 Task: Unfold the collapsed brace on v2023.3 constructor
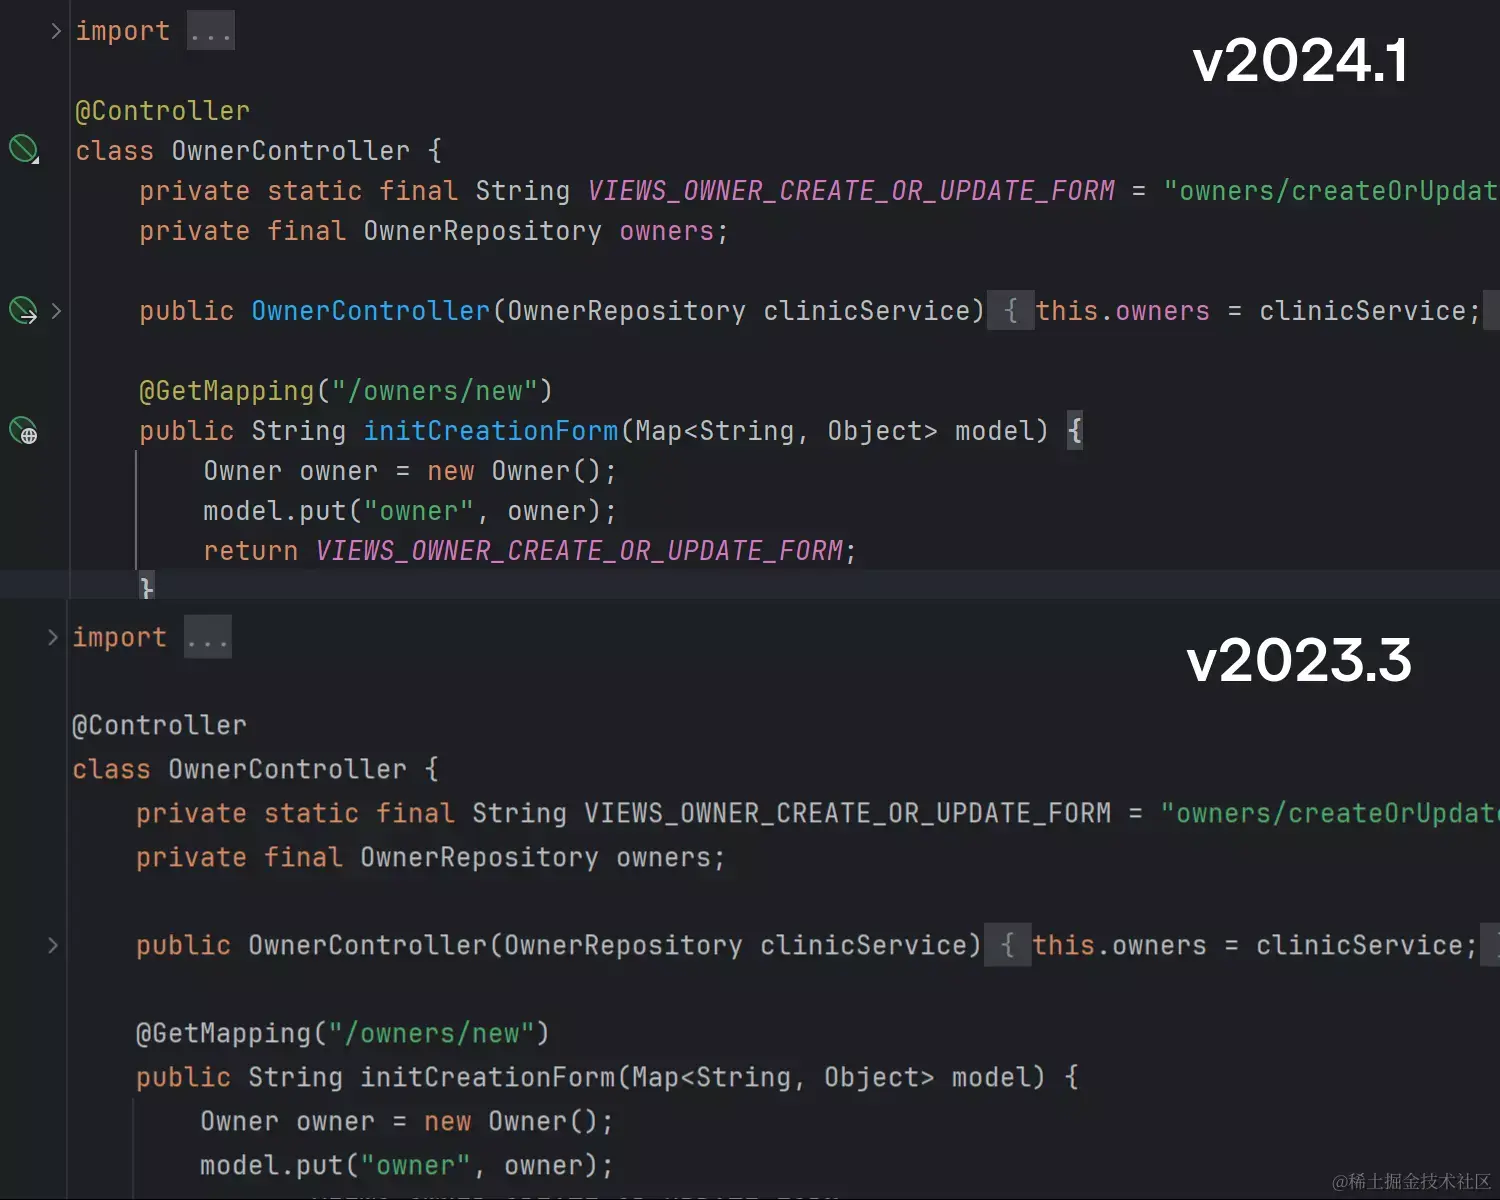pos(1008,945)
